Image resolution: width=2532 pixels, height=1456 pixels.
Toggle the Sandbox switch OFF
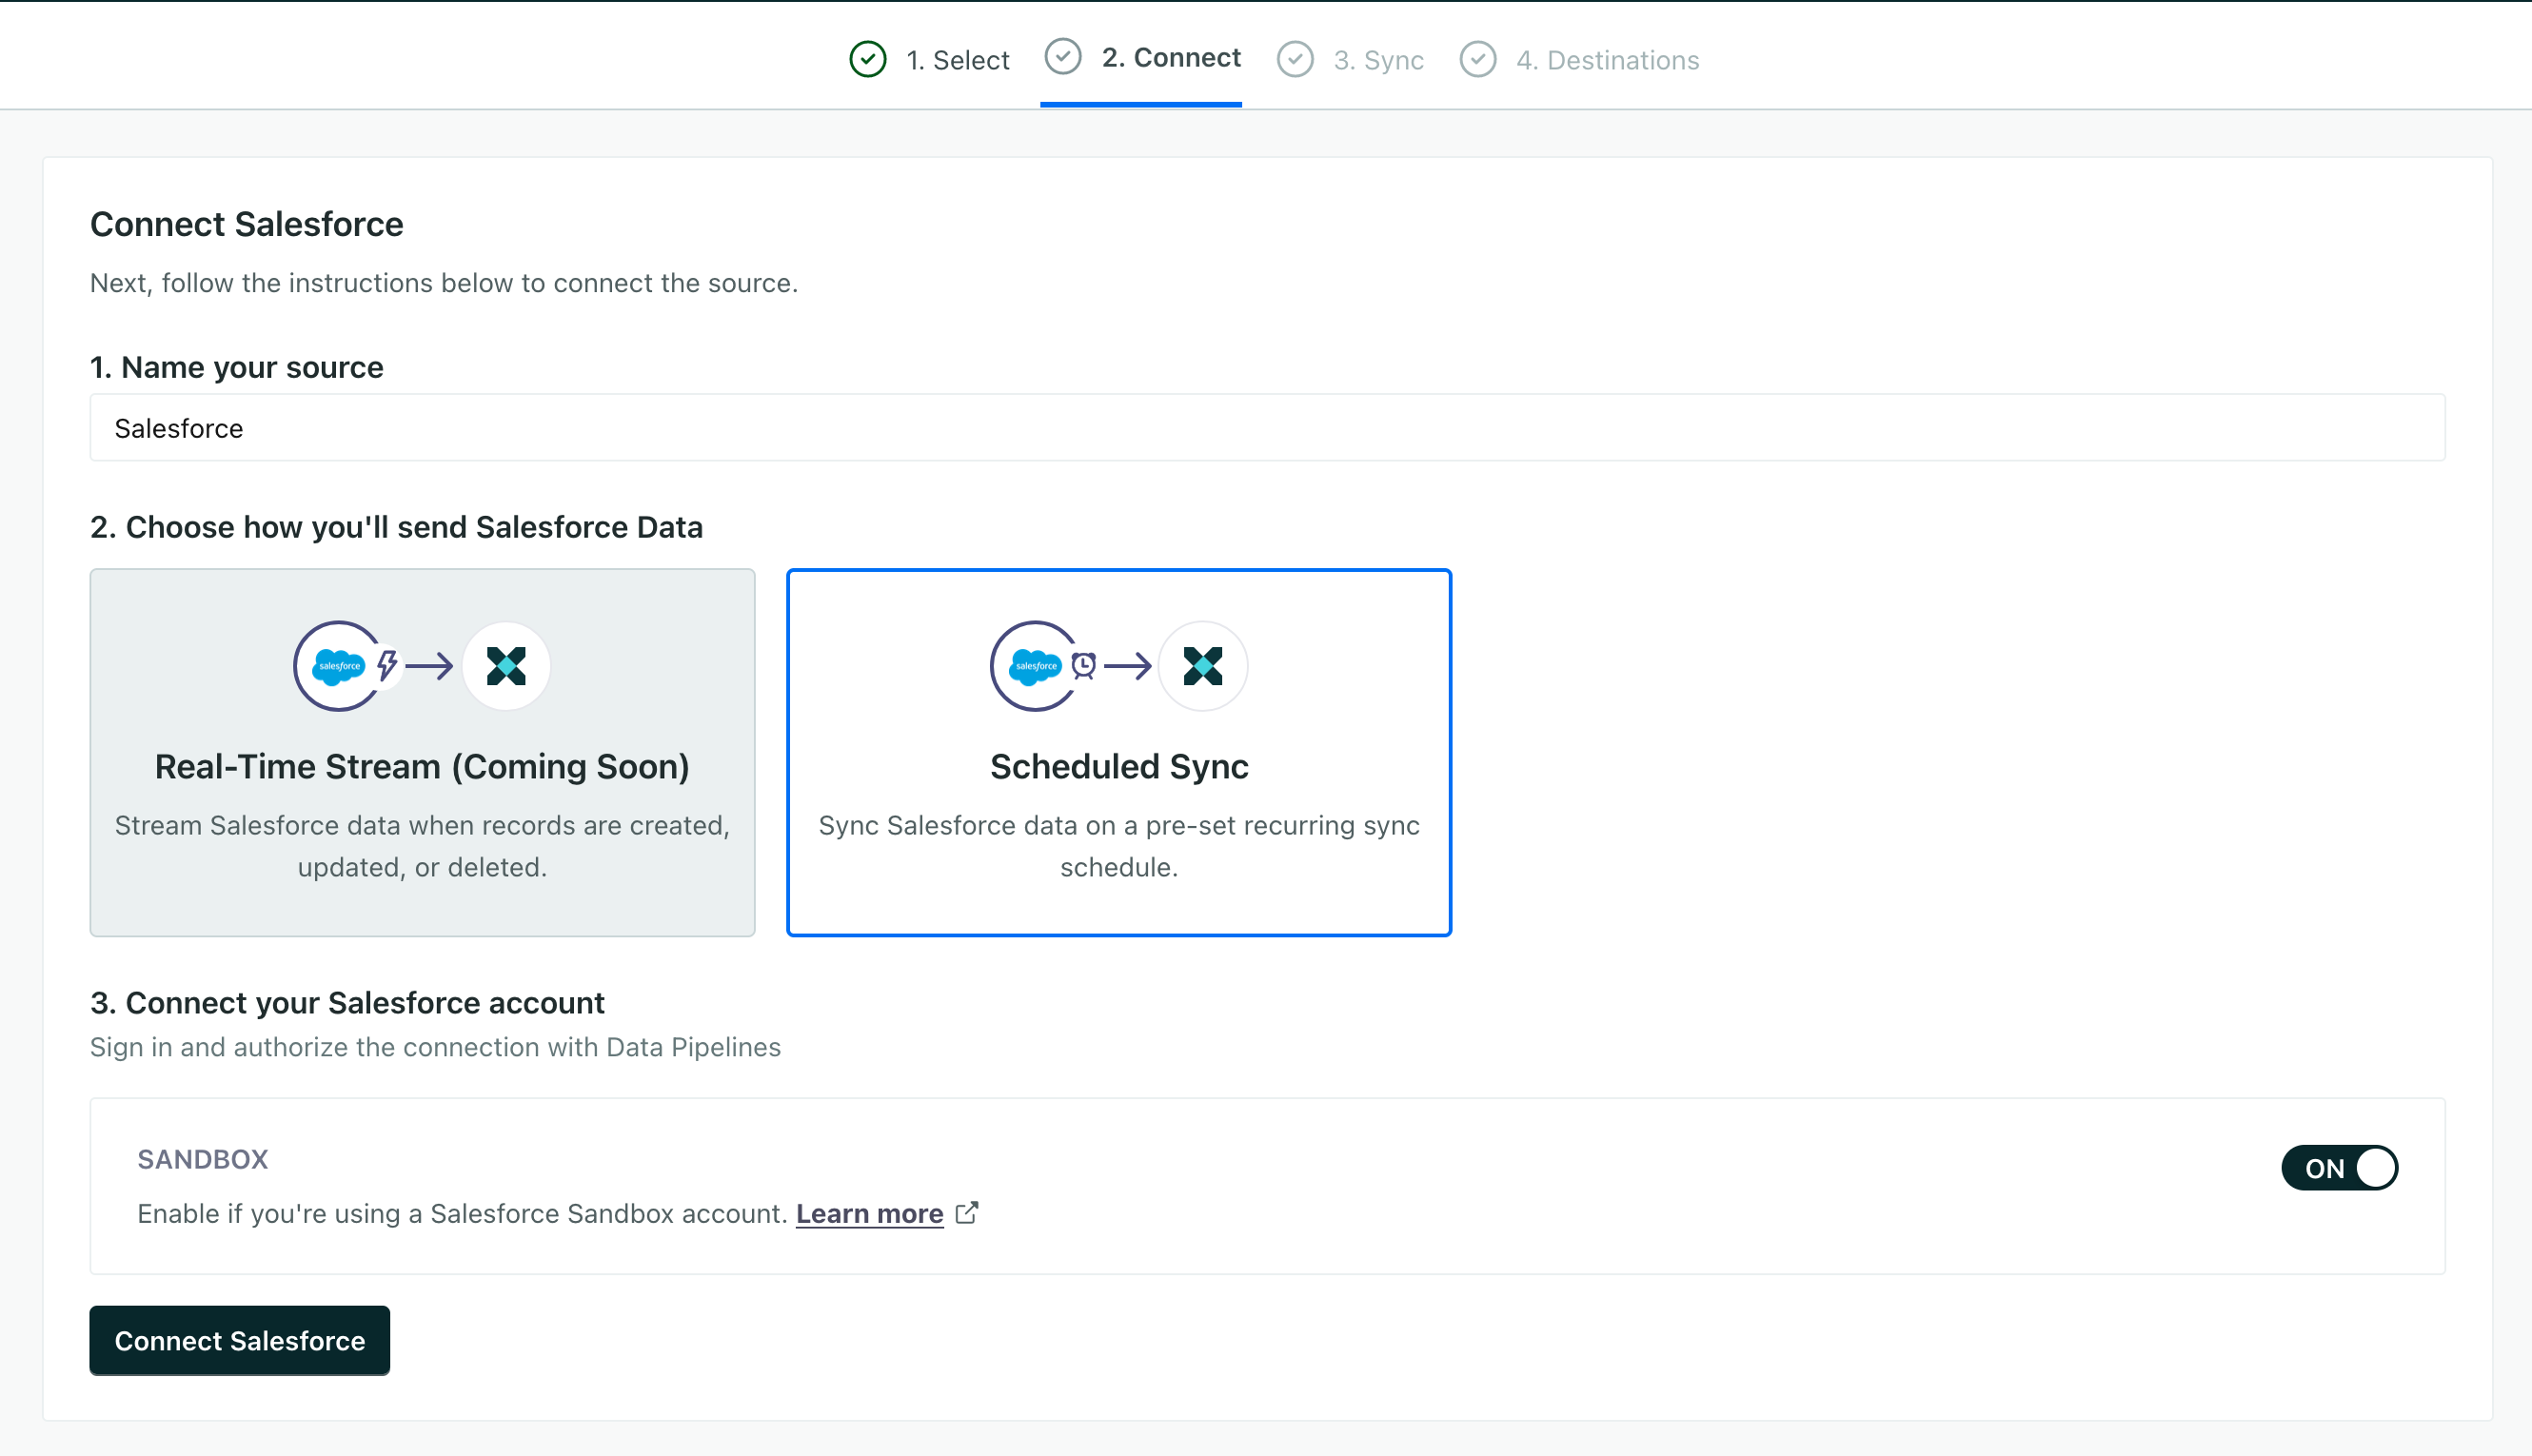pos(2341,1168)
